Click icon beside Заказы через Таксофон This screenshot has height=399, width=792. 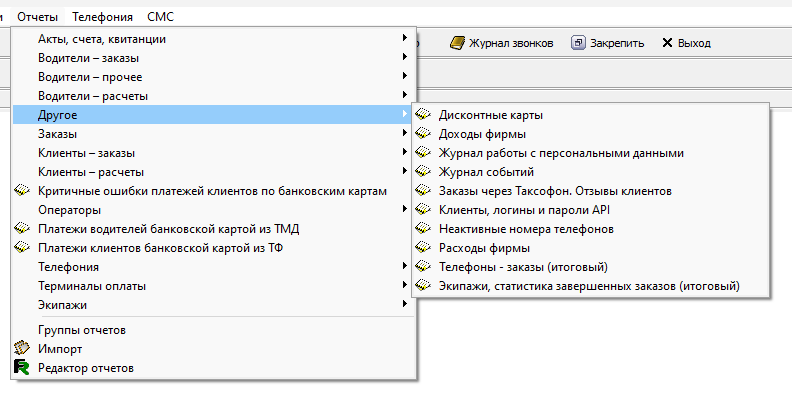(423, 190)
